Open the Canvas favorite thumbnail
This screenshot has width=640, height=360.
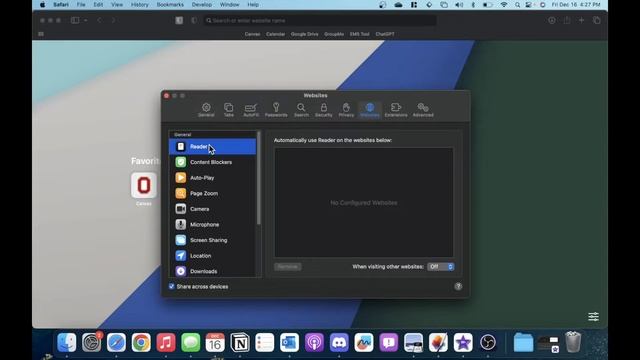tap(144, 186)
